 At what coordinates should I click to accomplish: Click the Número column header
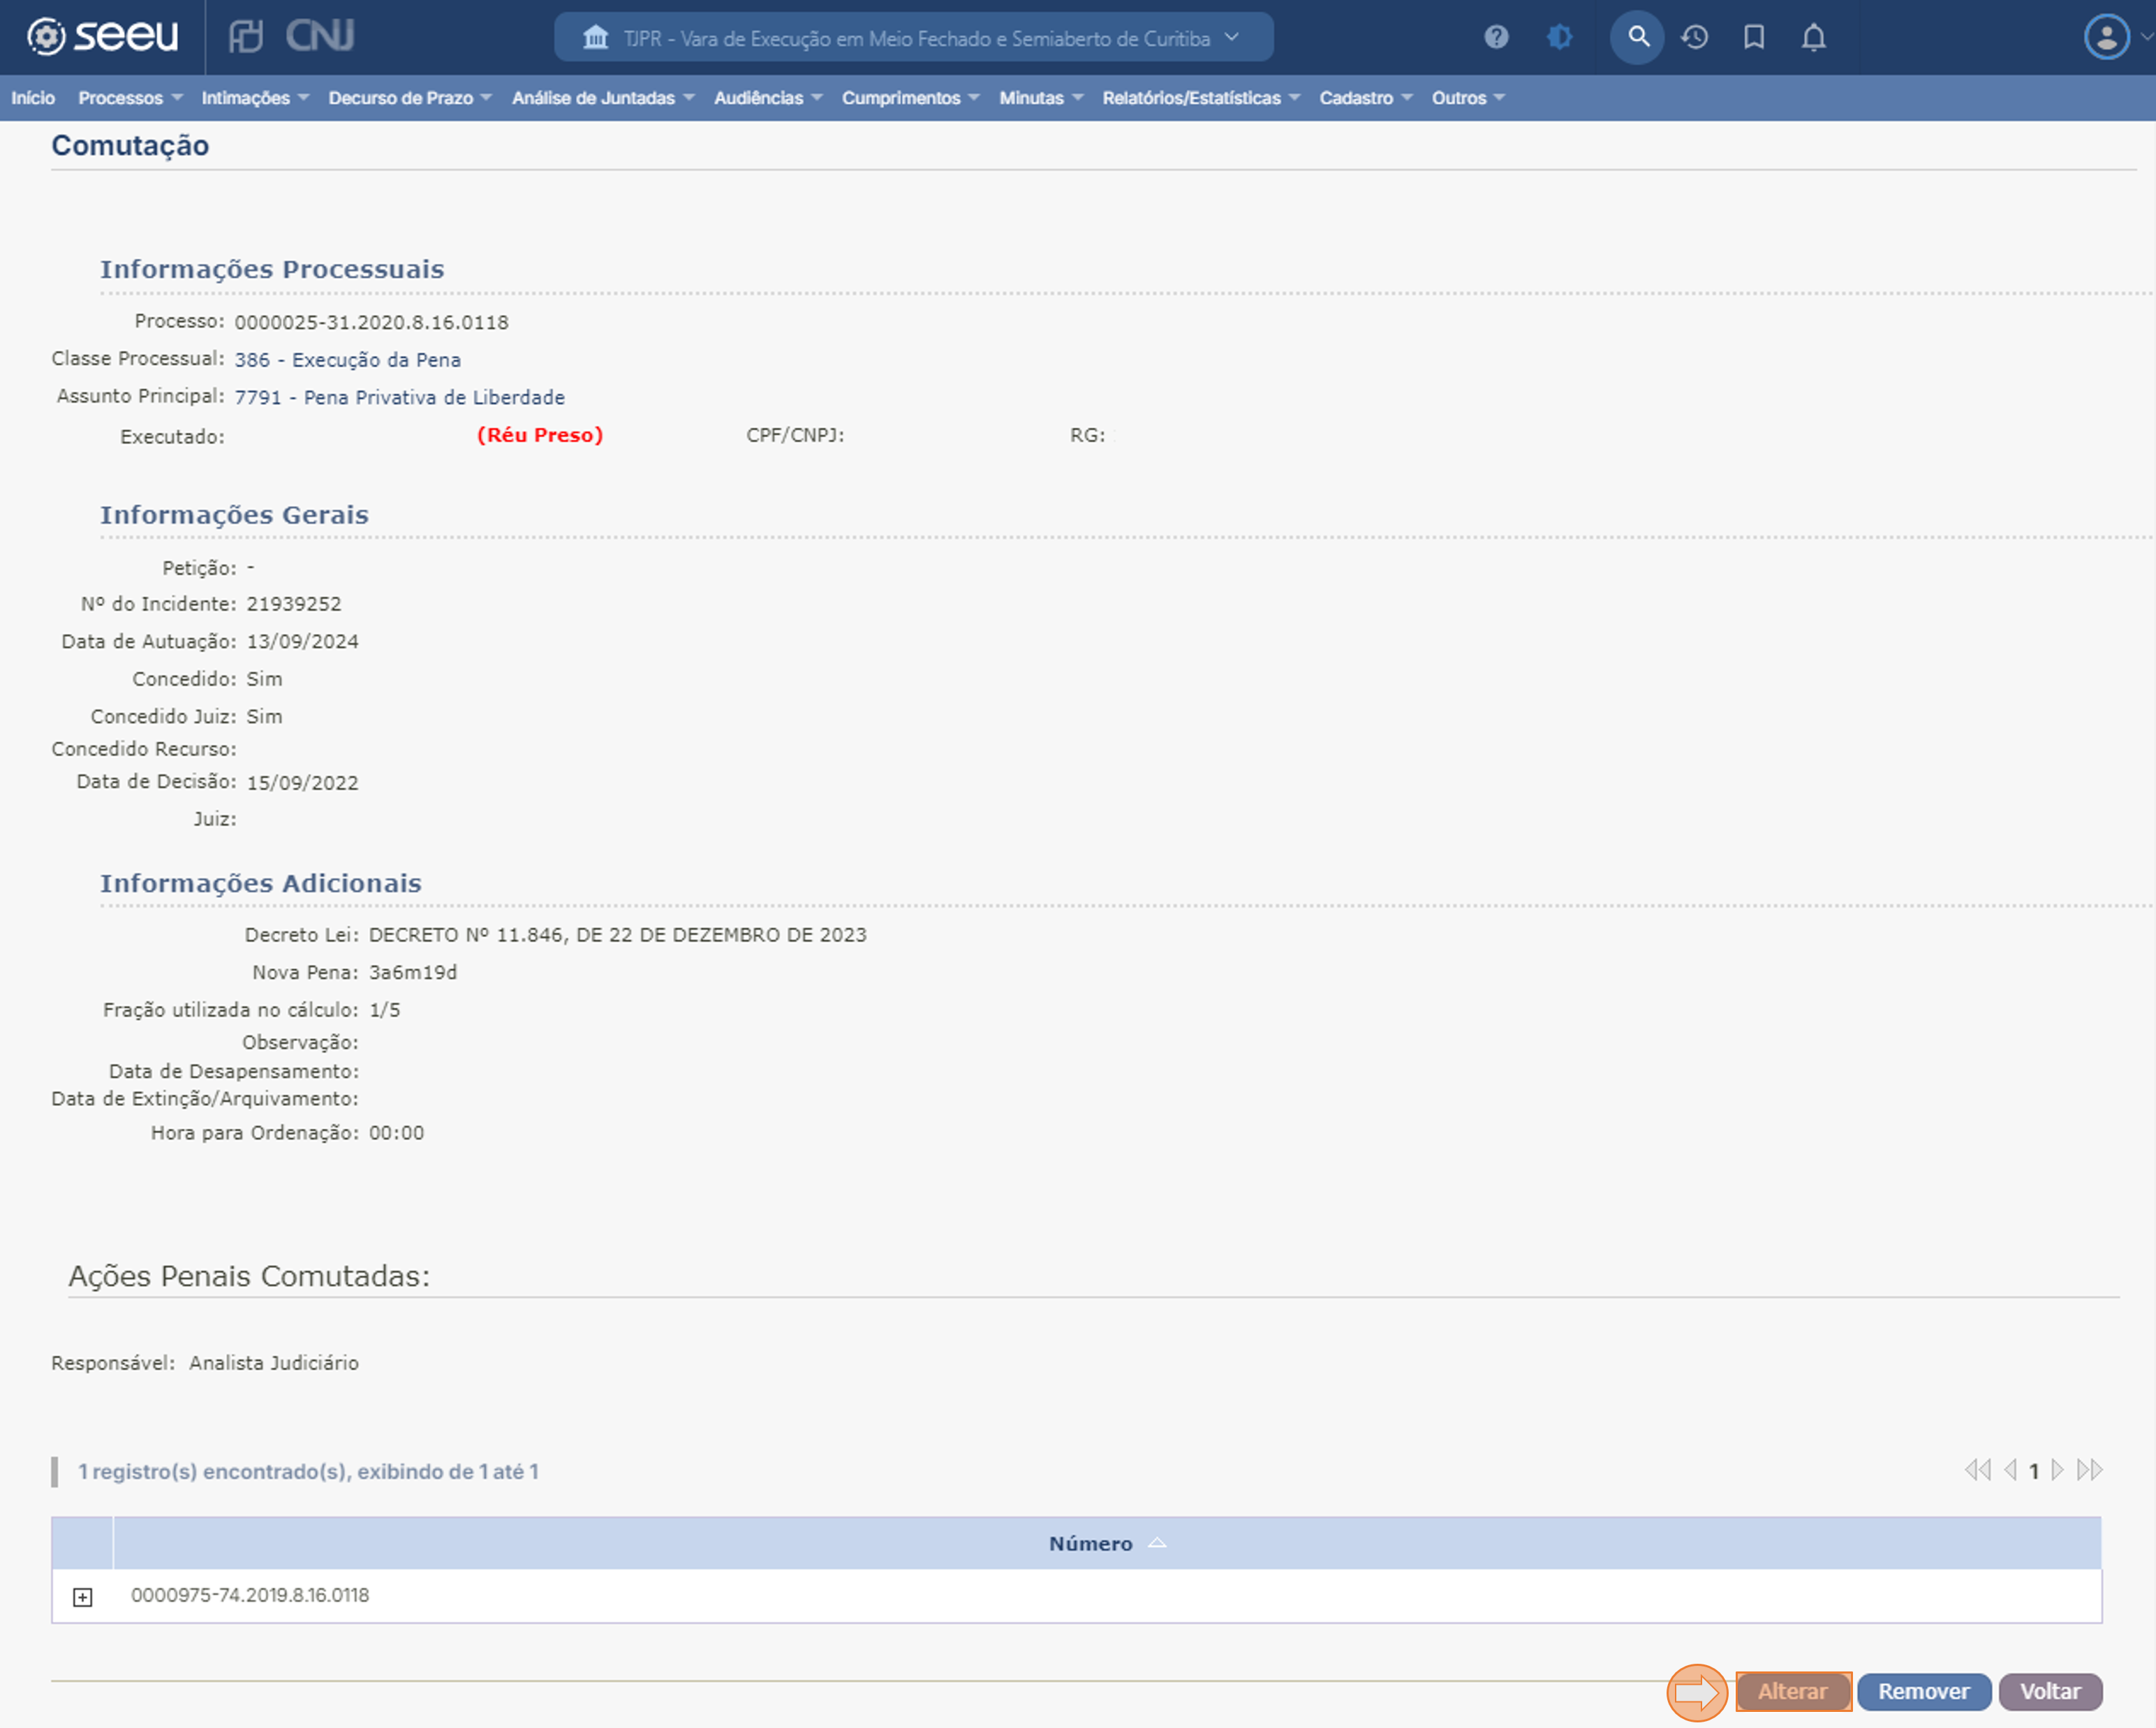point(1106,1543)
